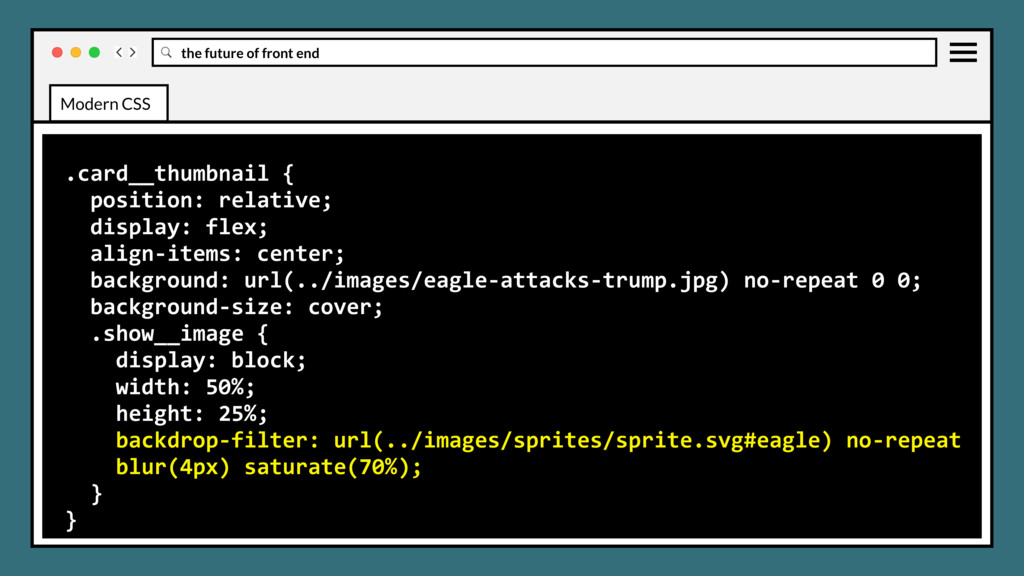Click the 'height: 25%;' declaration
This screenshot has width=1024, height=576.
pyautogui.click(x=191, y=414)
